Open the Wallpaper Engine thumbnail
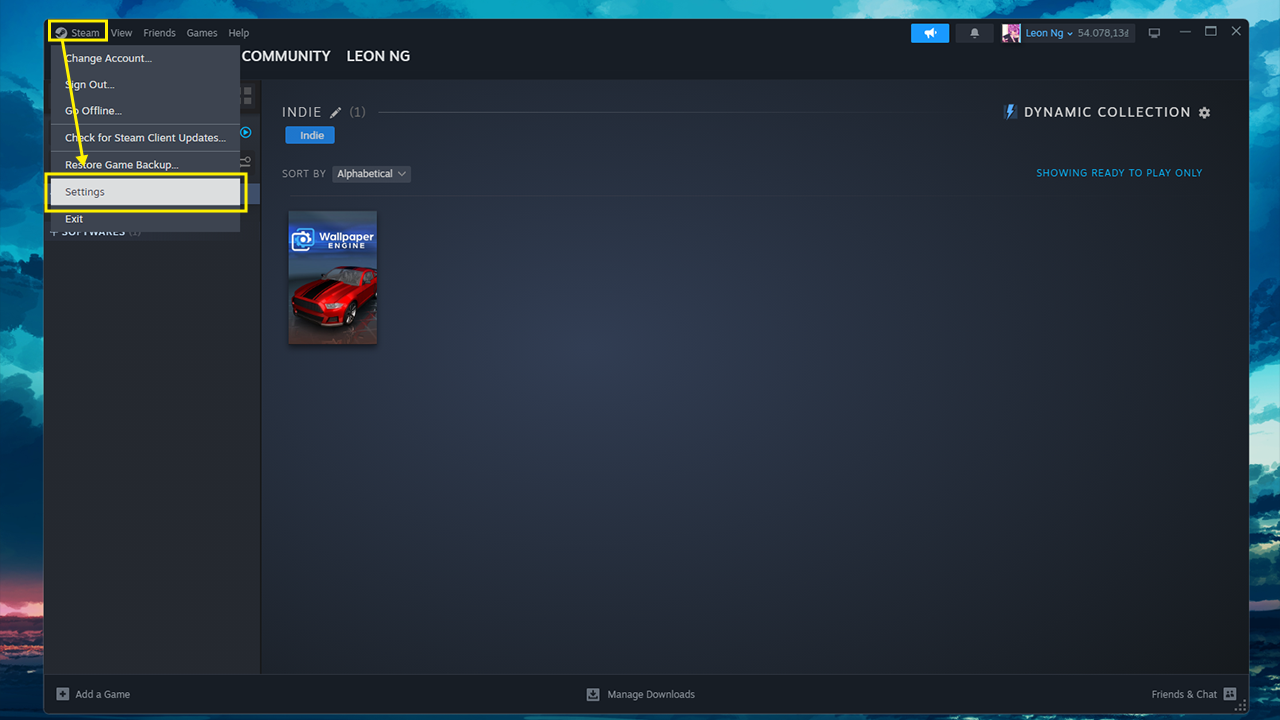This screenshot has width=1280, height=720. tap(333, 277)
